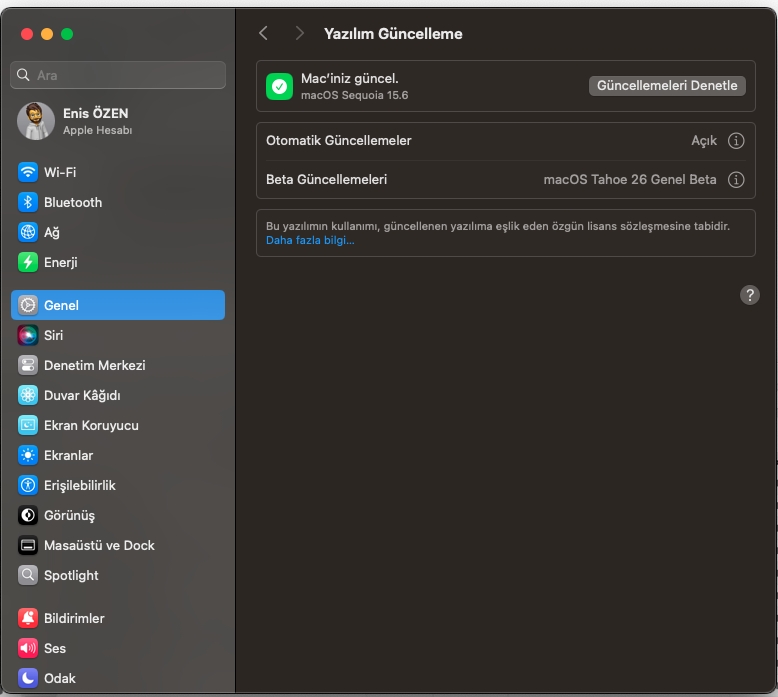
Task: Go forward with the right chevron
Action: 299,33
